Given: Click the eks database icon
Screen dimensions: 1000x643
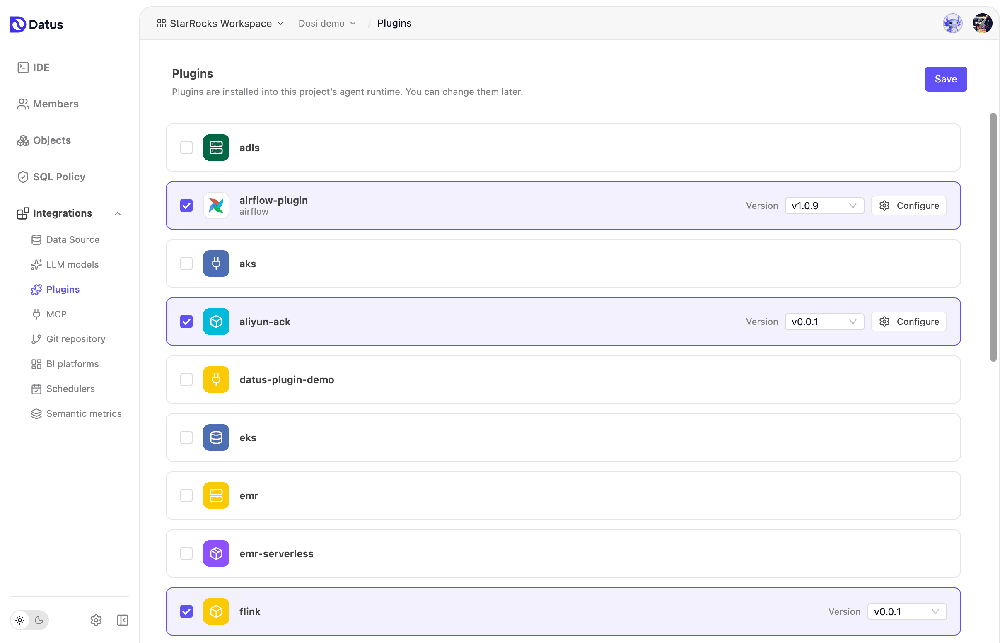Looking at the screenshot, I should click(216, 438).
